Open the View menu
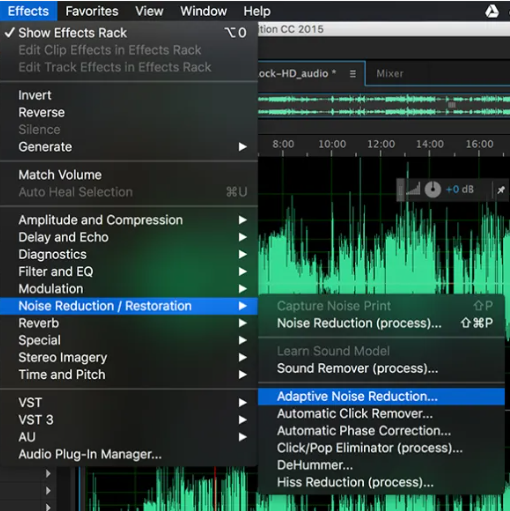 pyautogui.click(x=149, y=11)
